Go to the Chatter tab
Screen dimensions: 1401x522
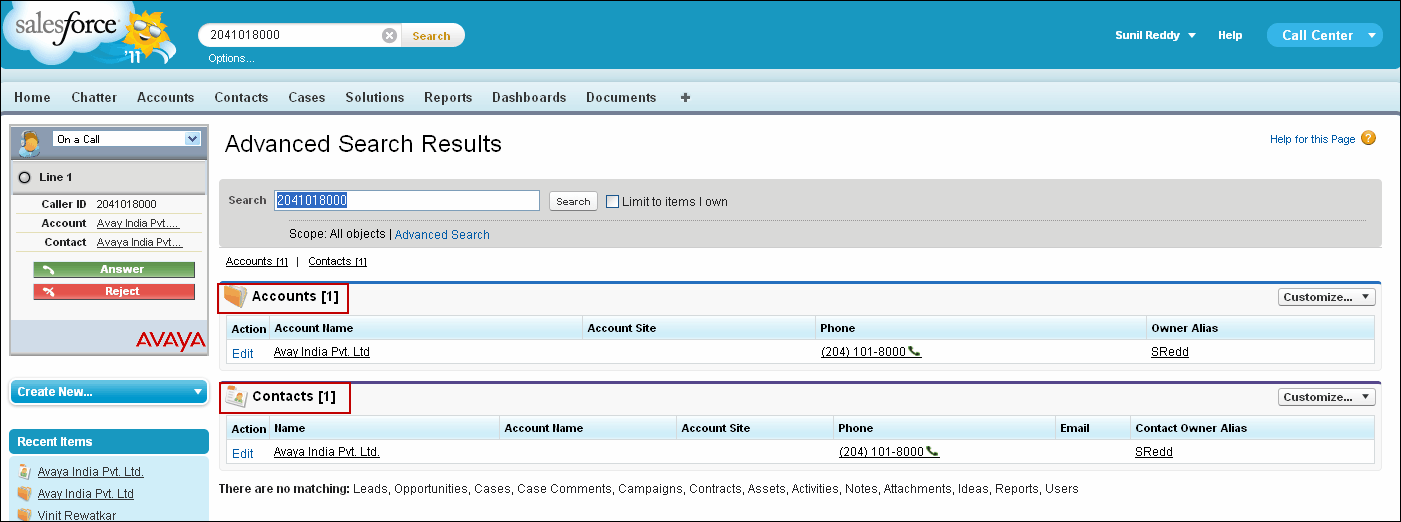[x=94, y=98]
